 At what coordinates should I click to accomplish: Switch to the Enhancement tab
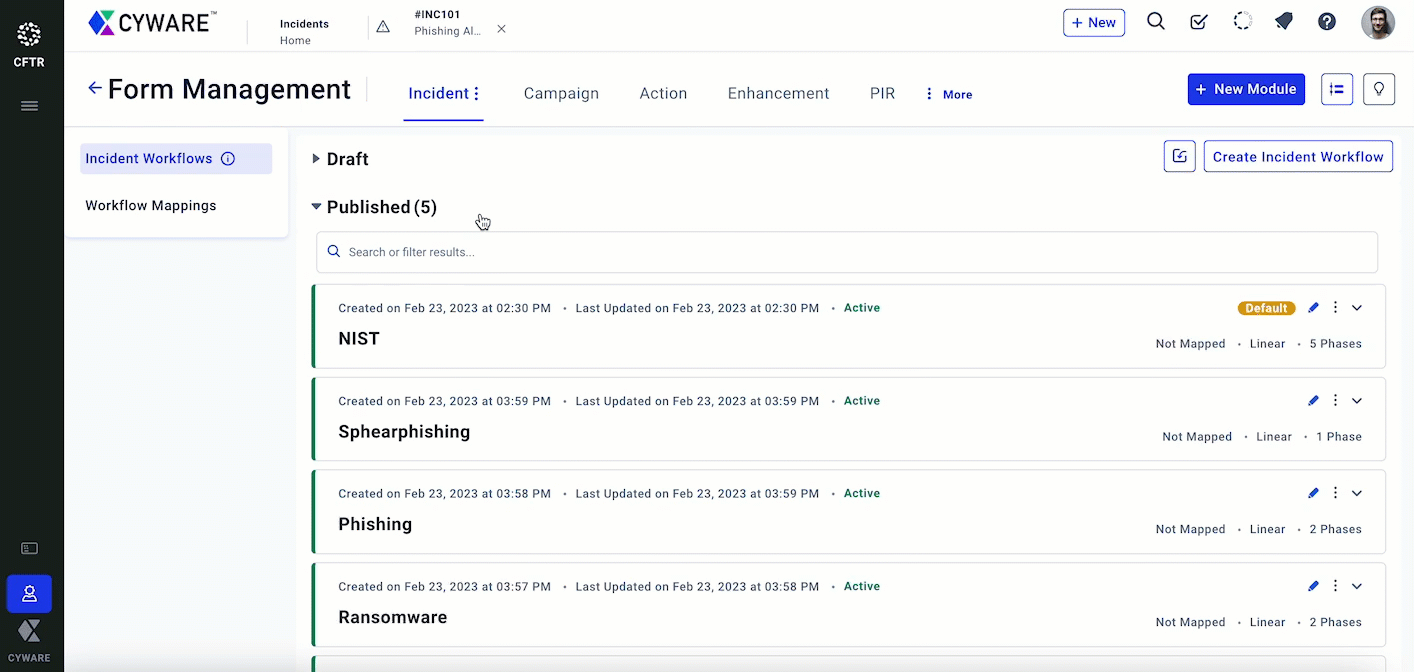pos(778,94)
